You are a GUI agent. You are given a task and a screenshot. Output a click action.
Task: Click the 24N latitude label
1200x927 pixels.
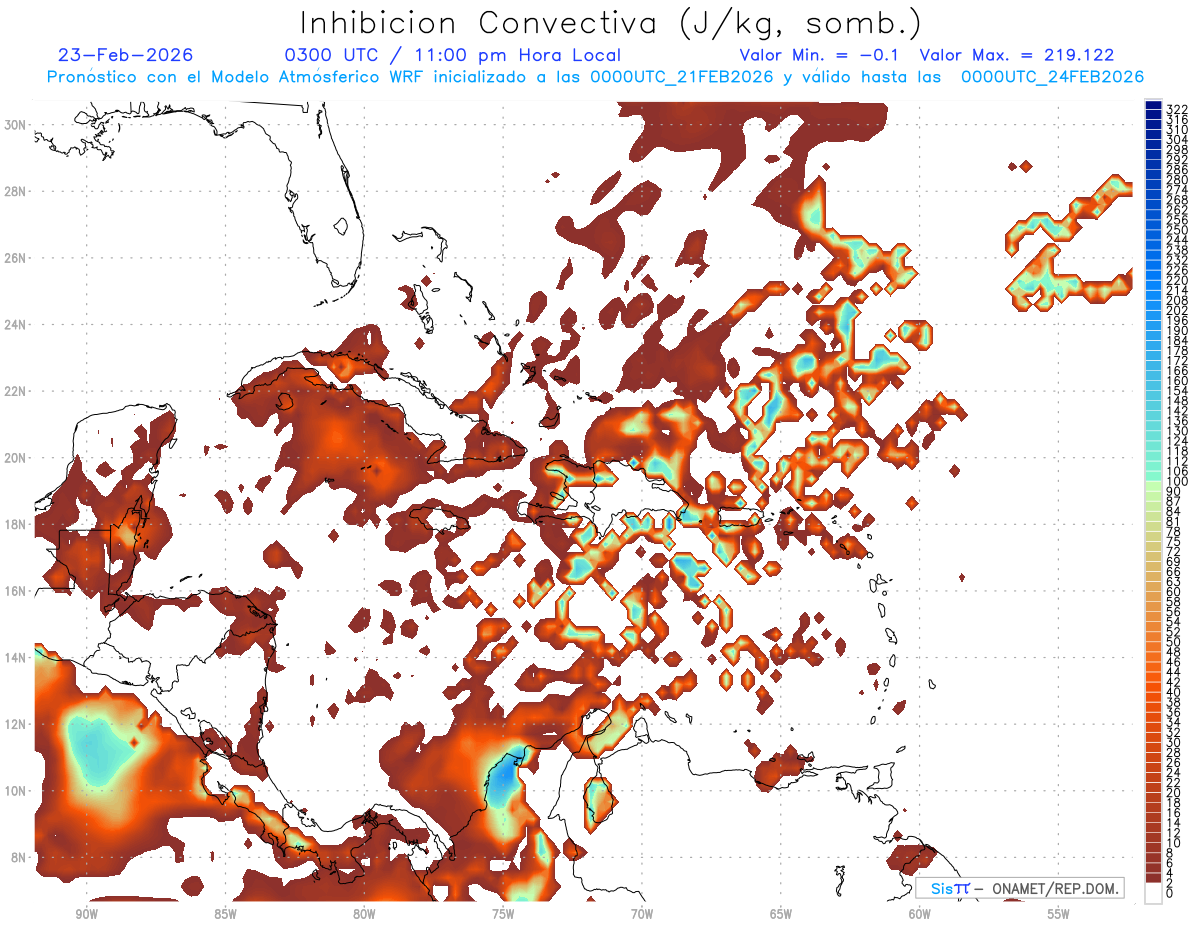(x=16, y=325)
